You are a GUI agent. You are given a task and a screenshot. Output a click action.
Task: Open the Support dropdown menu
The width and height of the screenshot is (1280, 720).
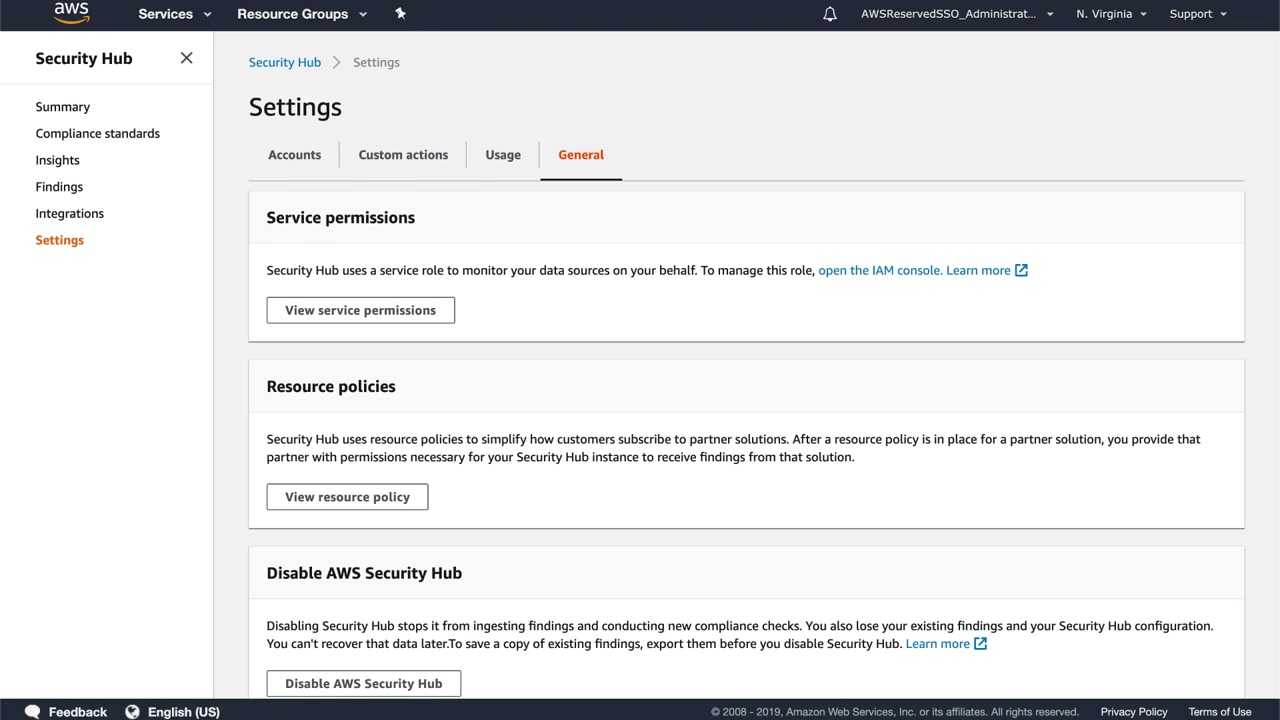(1198, 14)
